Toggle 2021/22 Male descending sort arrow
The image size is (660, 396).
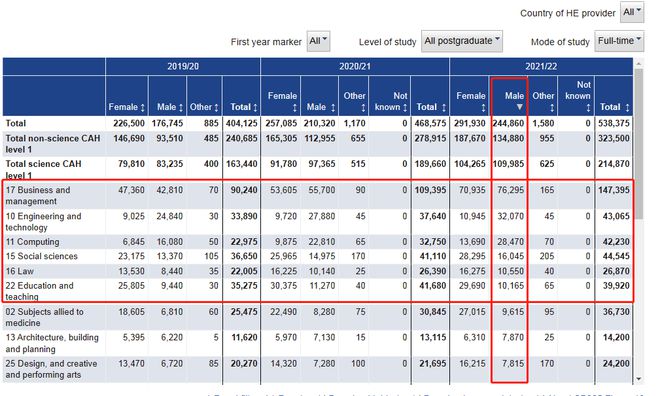pos(520,107)
